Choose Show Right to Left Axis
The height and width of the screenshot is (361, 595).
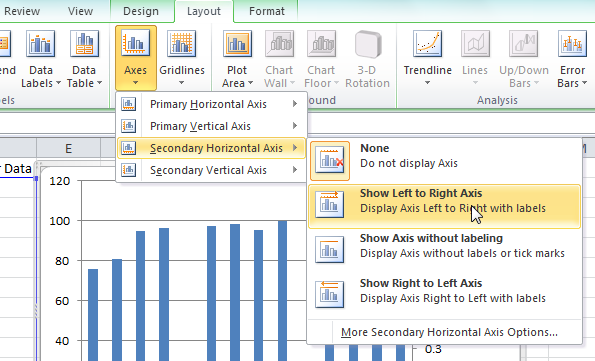[x=444, y=294]
